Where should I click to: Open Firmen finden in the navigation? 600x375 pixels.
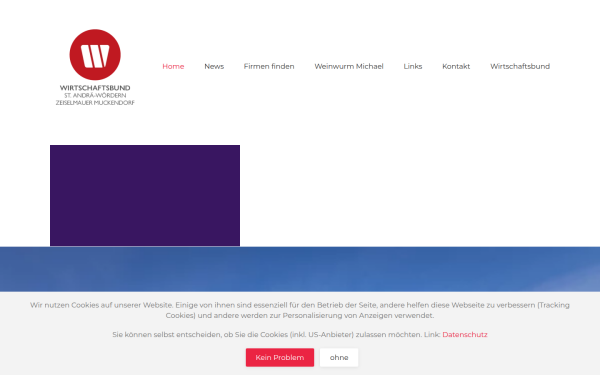[x=269, y=66]
